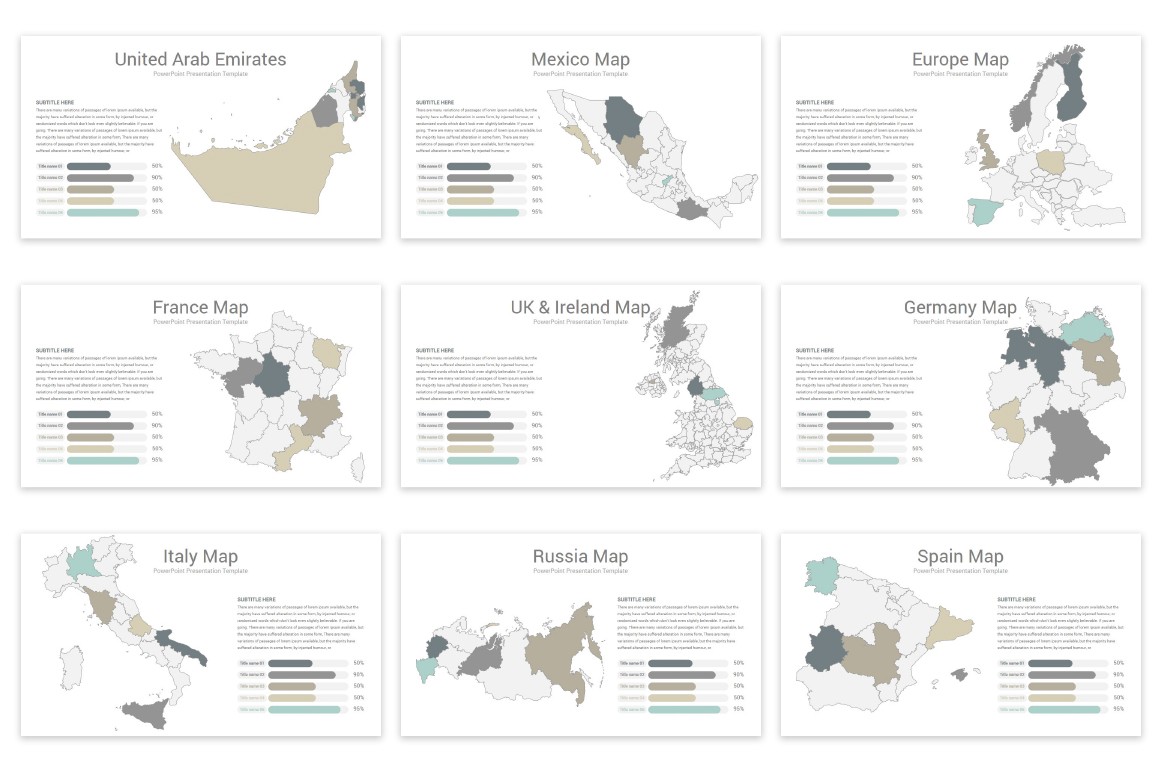Select the teal Lombardy region on Italy map
Screen dimensions: 1160x772
[83, 561]
